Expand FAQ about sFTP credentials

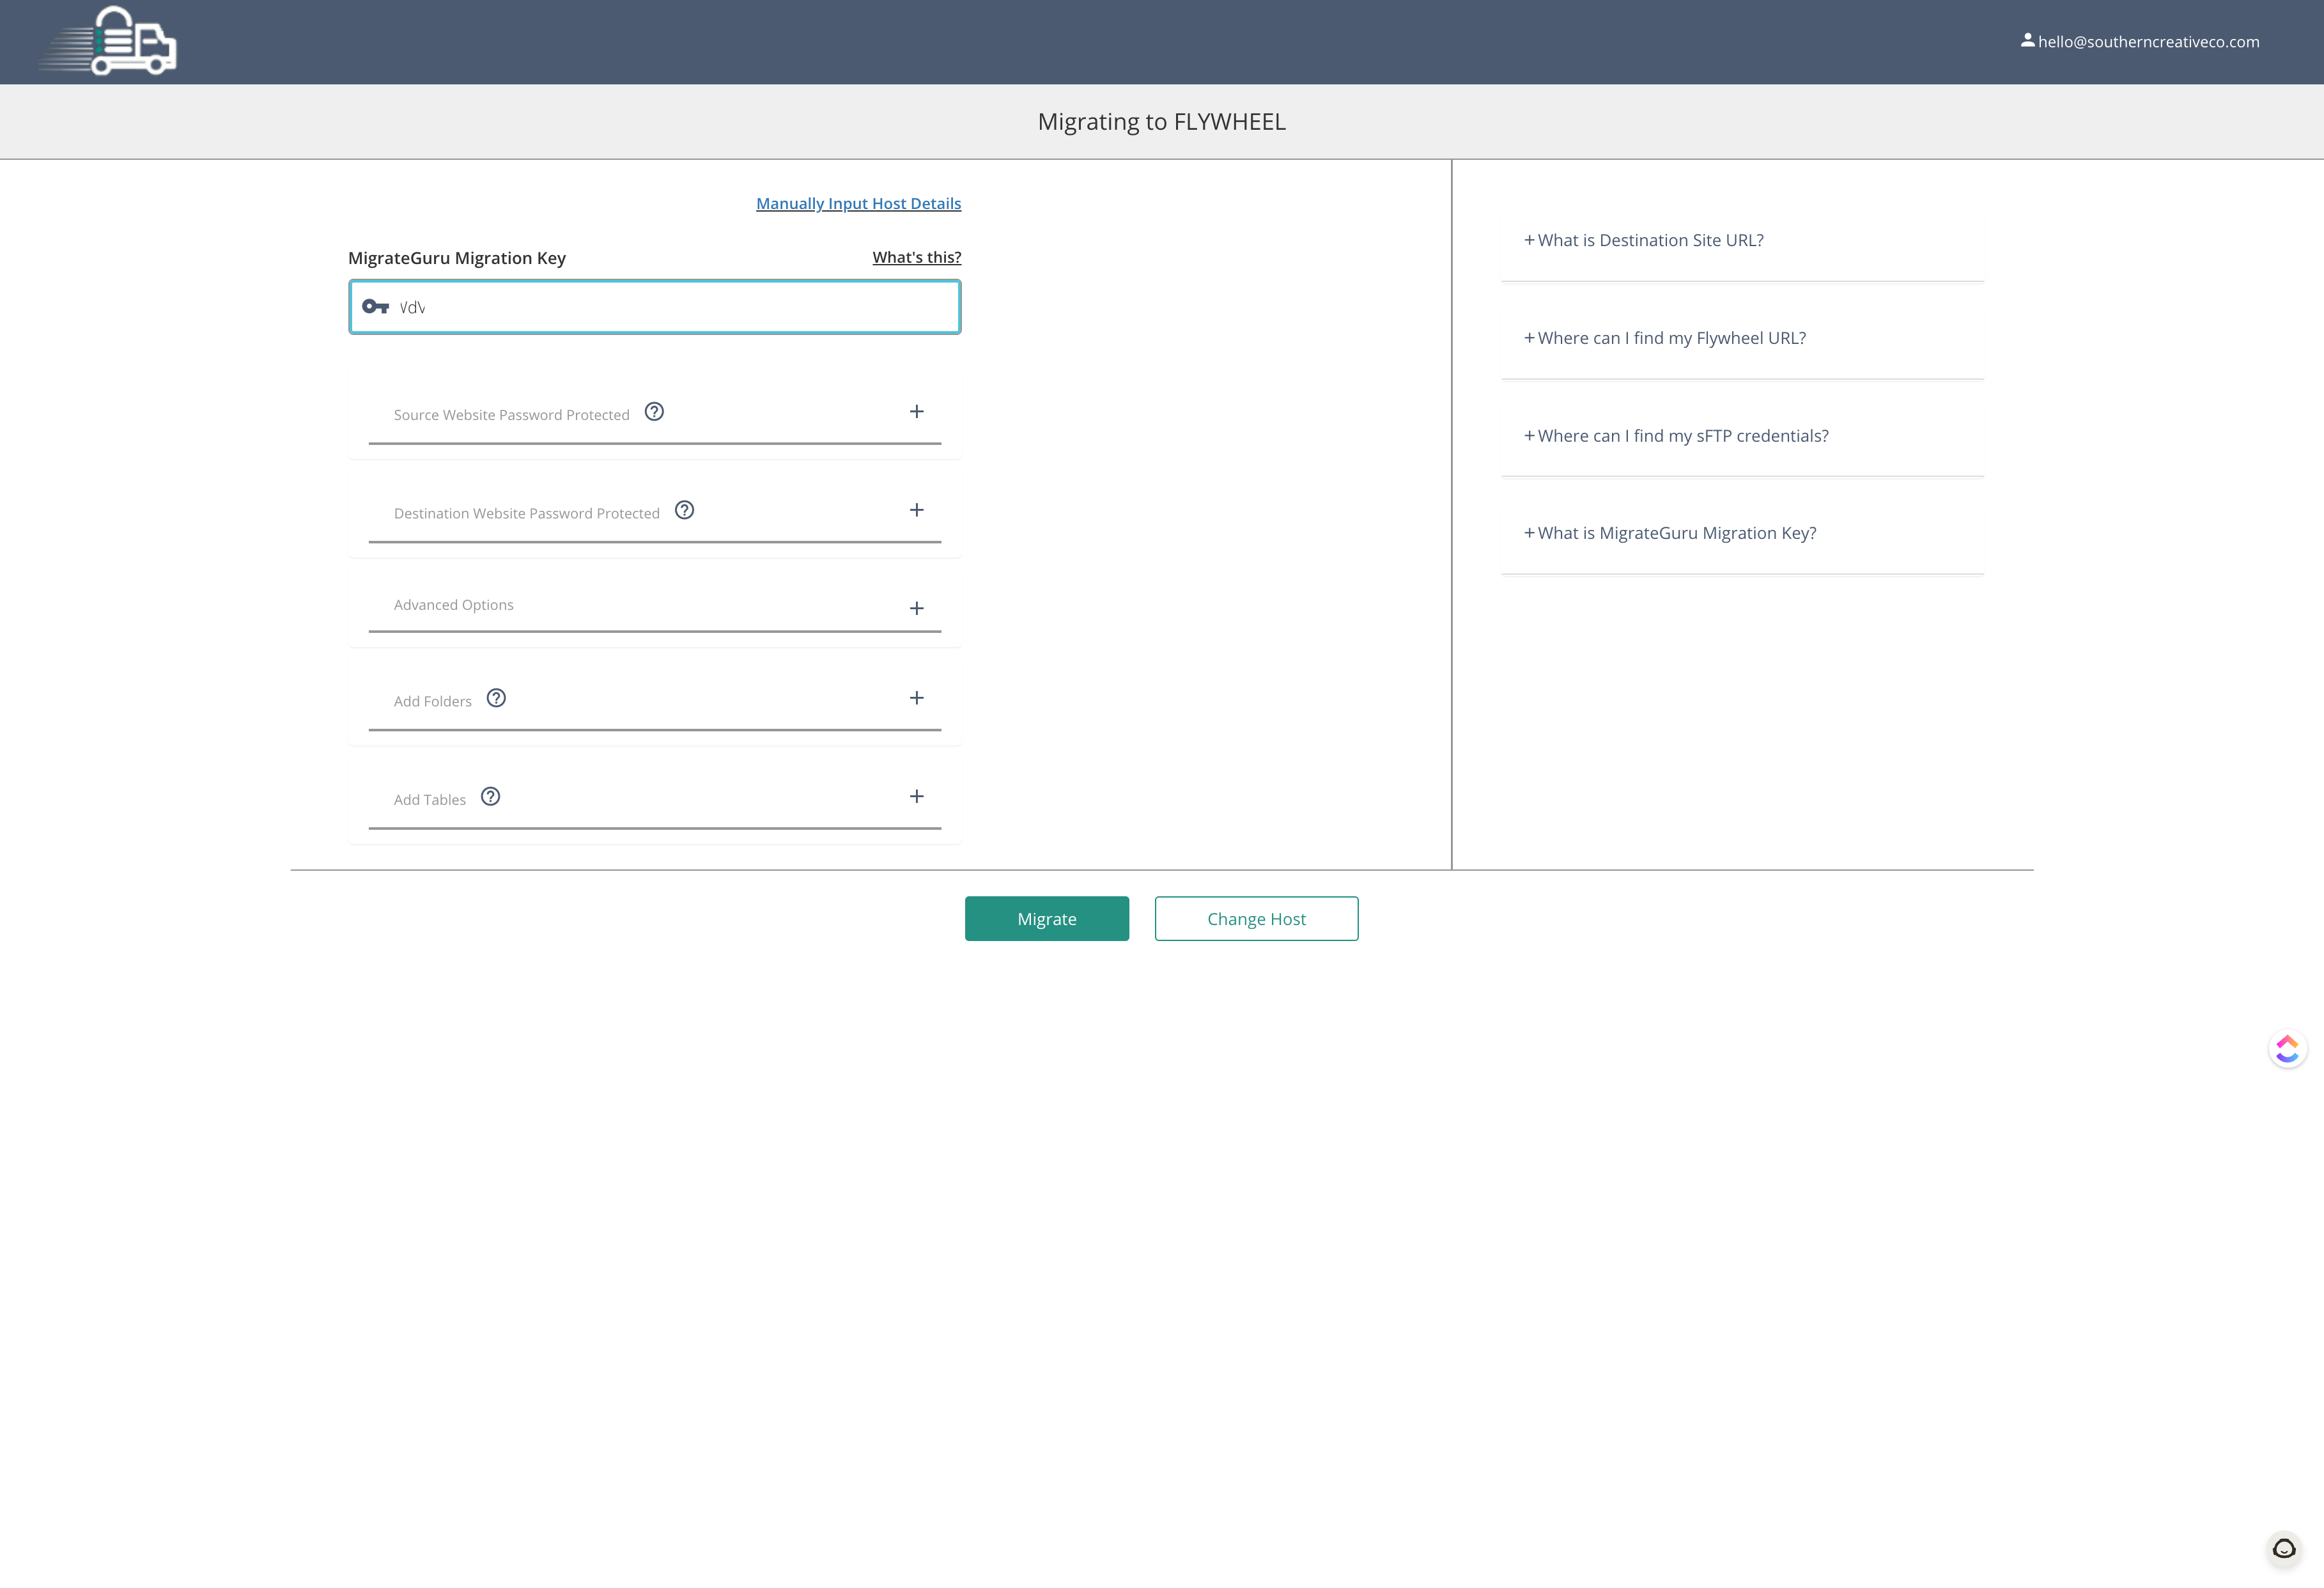[1676, 436]
